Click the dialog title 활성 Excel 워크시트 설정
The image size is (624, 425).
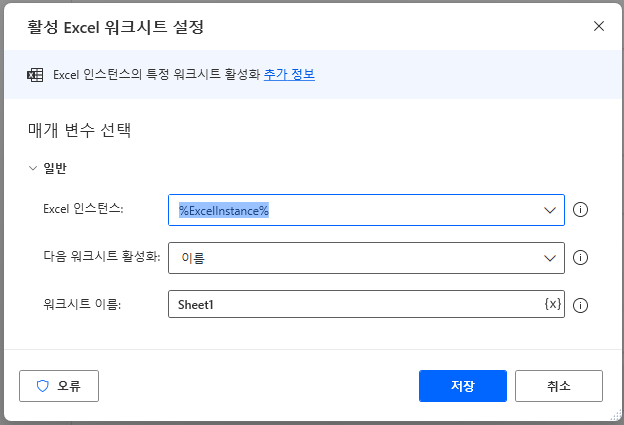tap(115, 27)
